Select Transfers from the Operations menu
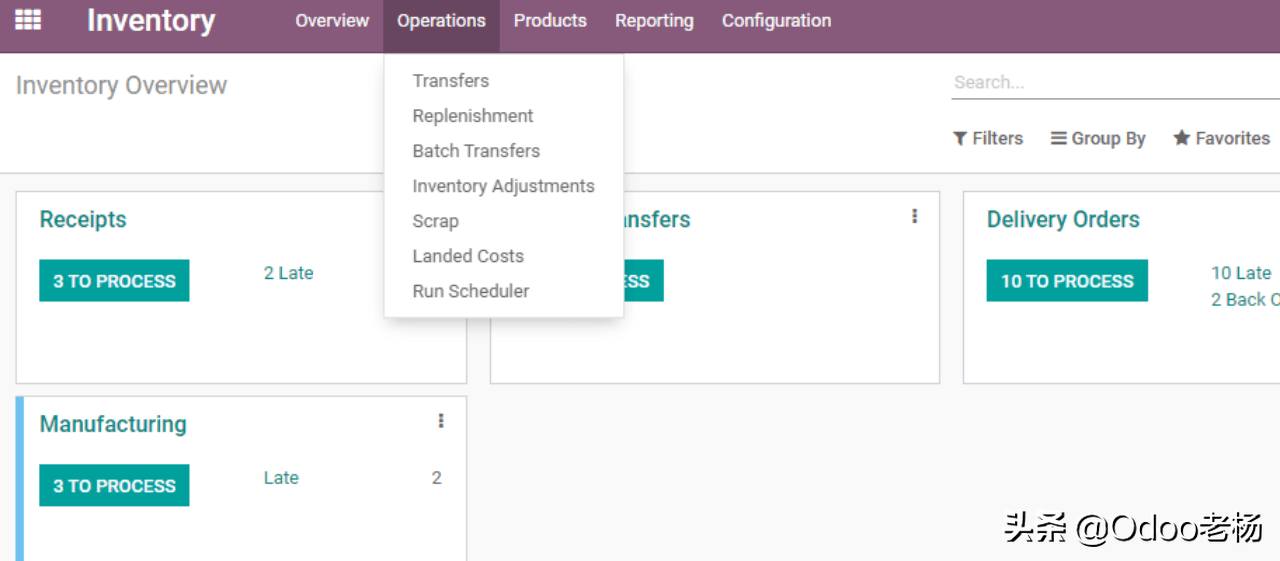The height and width of the screenshot is (561, 1280). [x=451, y=81]
